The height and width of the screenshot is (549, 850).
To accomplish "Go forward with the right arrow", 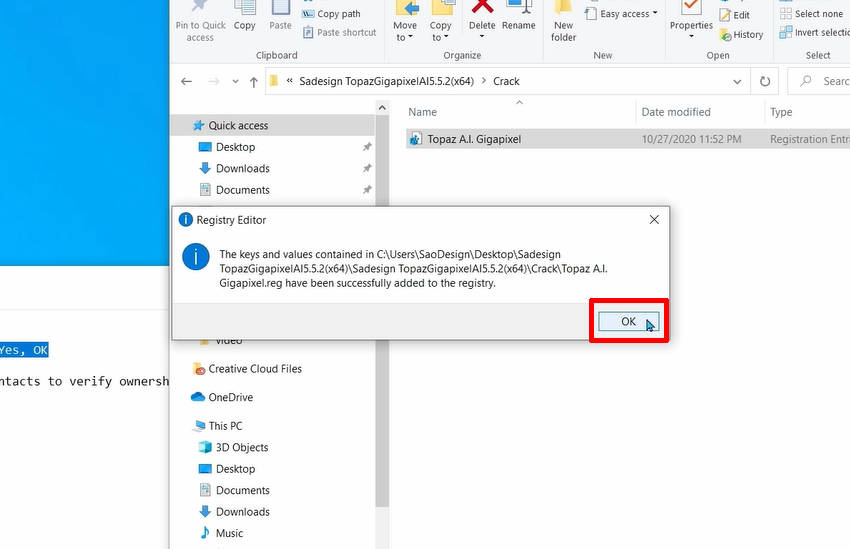I will [x=214, y=81].
